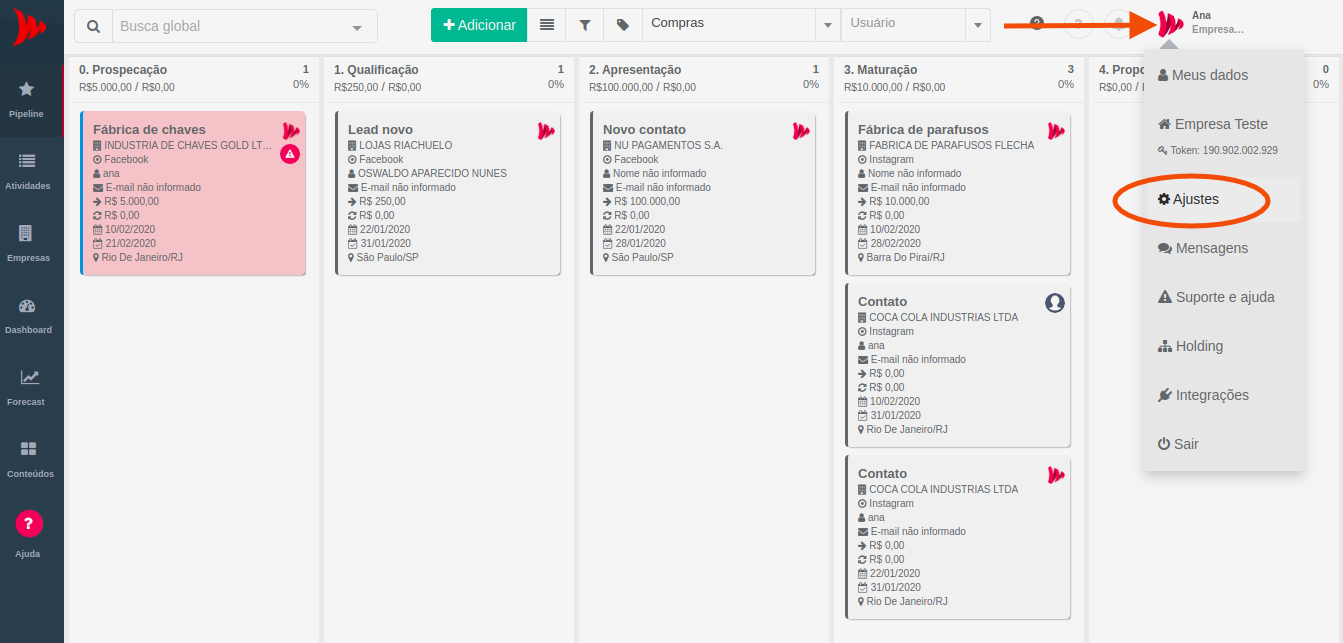Click the filter funnel icon

pyautogui.click(x=584, y=25)
